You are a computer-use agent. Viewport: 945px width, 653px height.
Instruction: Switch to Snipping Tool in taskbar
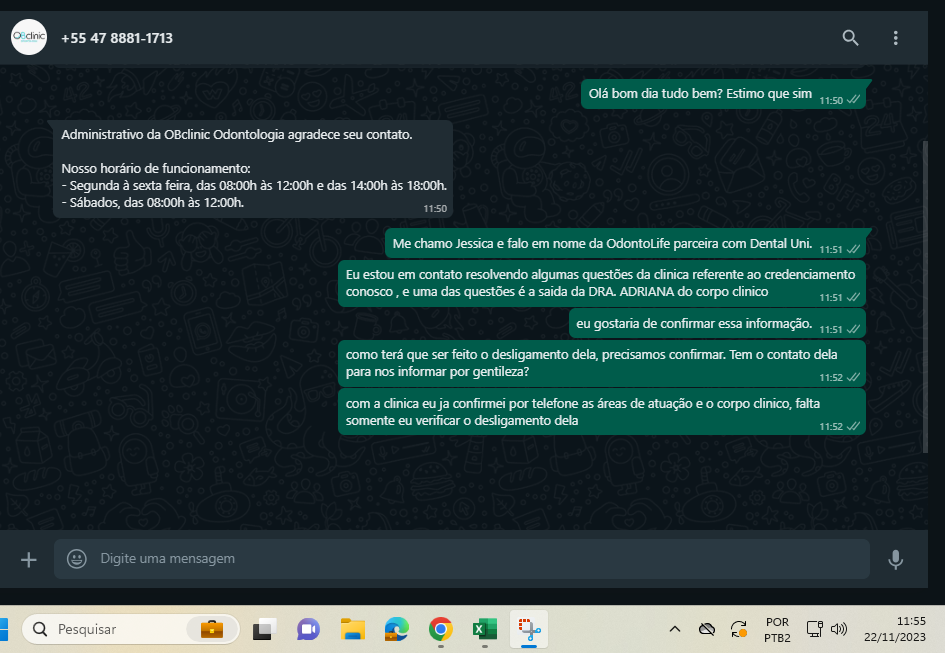(529, 629)
